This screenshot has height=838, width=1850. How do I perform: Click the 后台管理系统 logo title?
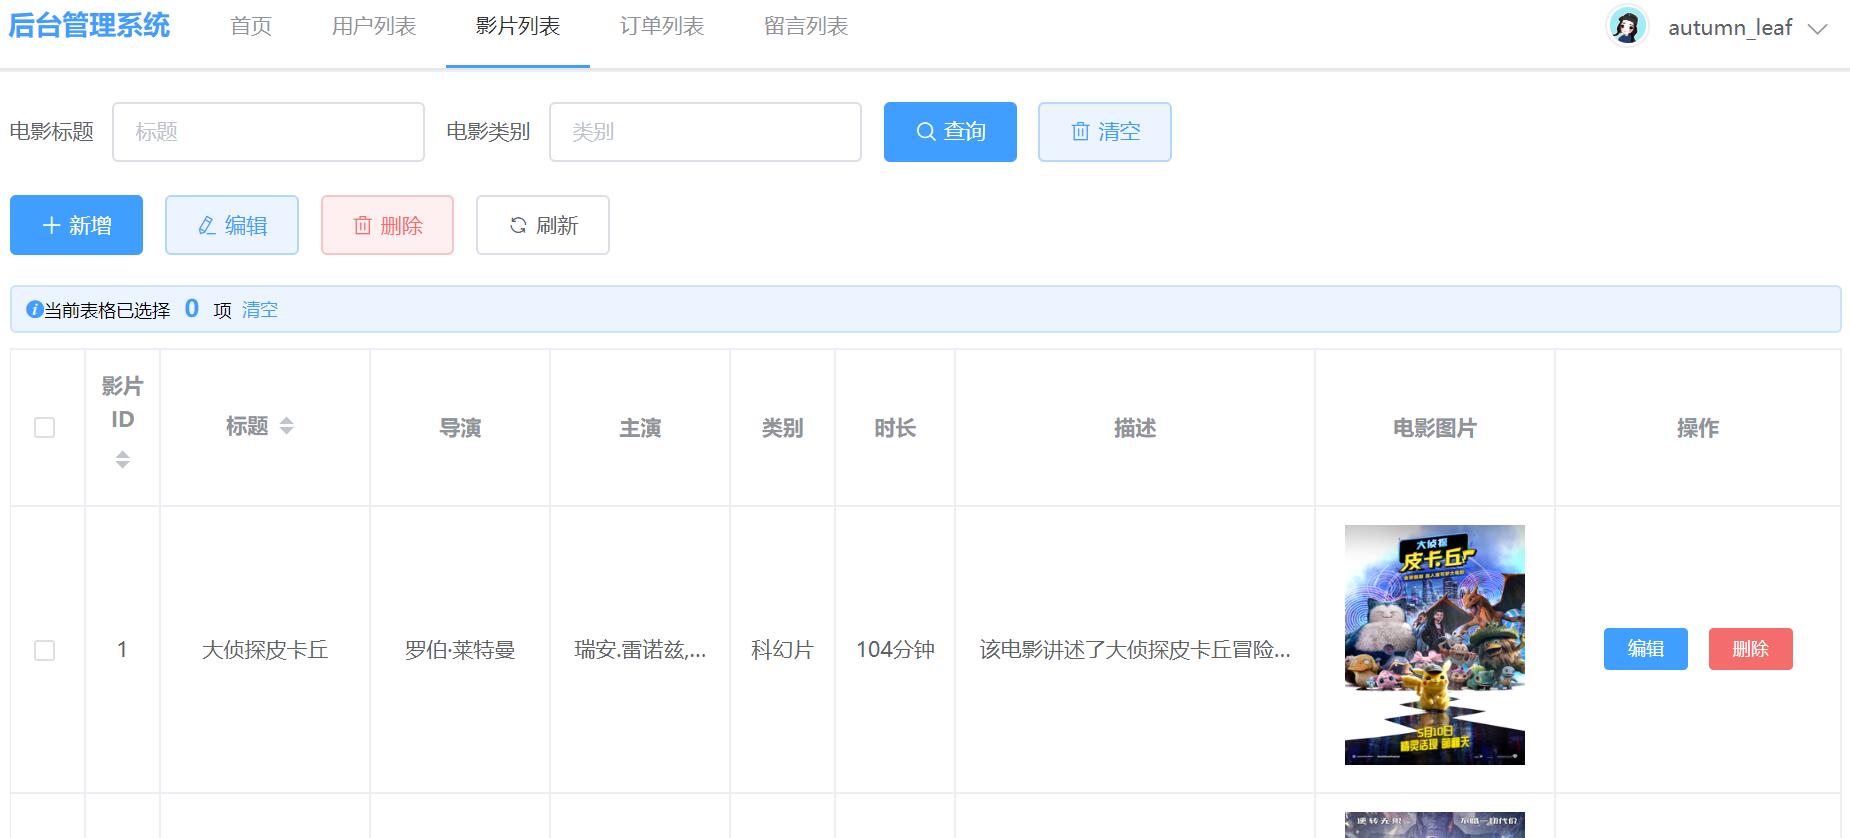pos(89,26)
